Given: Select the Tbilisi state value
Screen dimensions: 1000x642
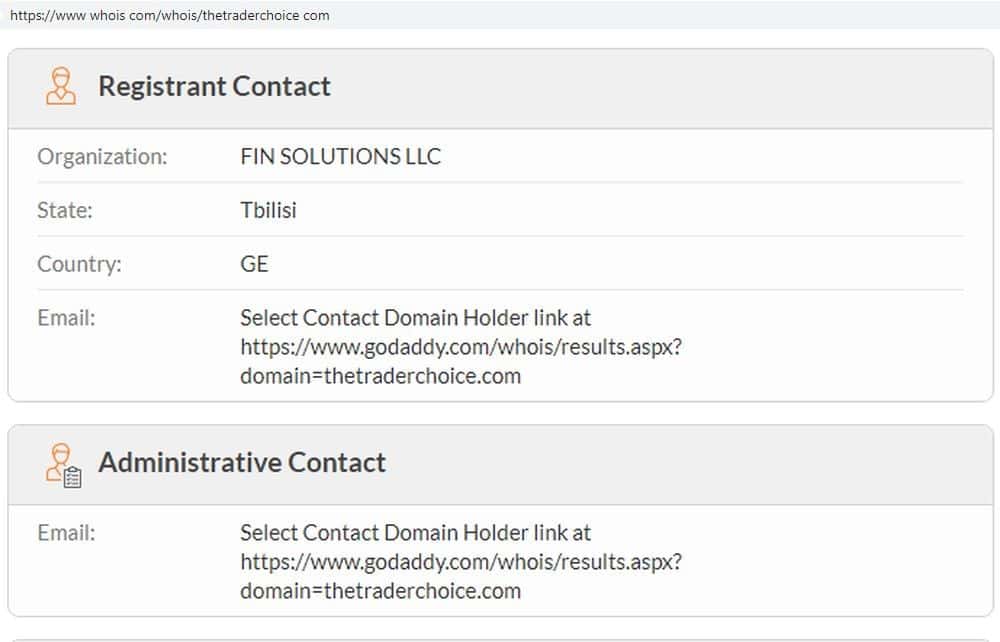Looking at the screenshot, I should (268, 211).
